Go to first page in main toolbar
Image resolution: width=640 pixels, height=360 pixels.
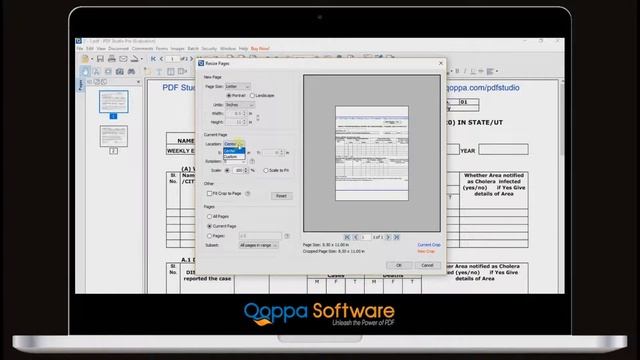click(x=153, y=59)
